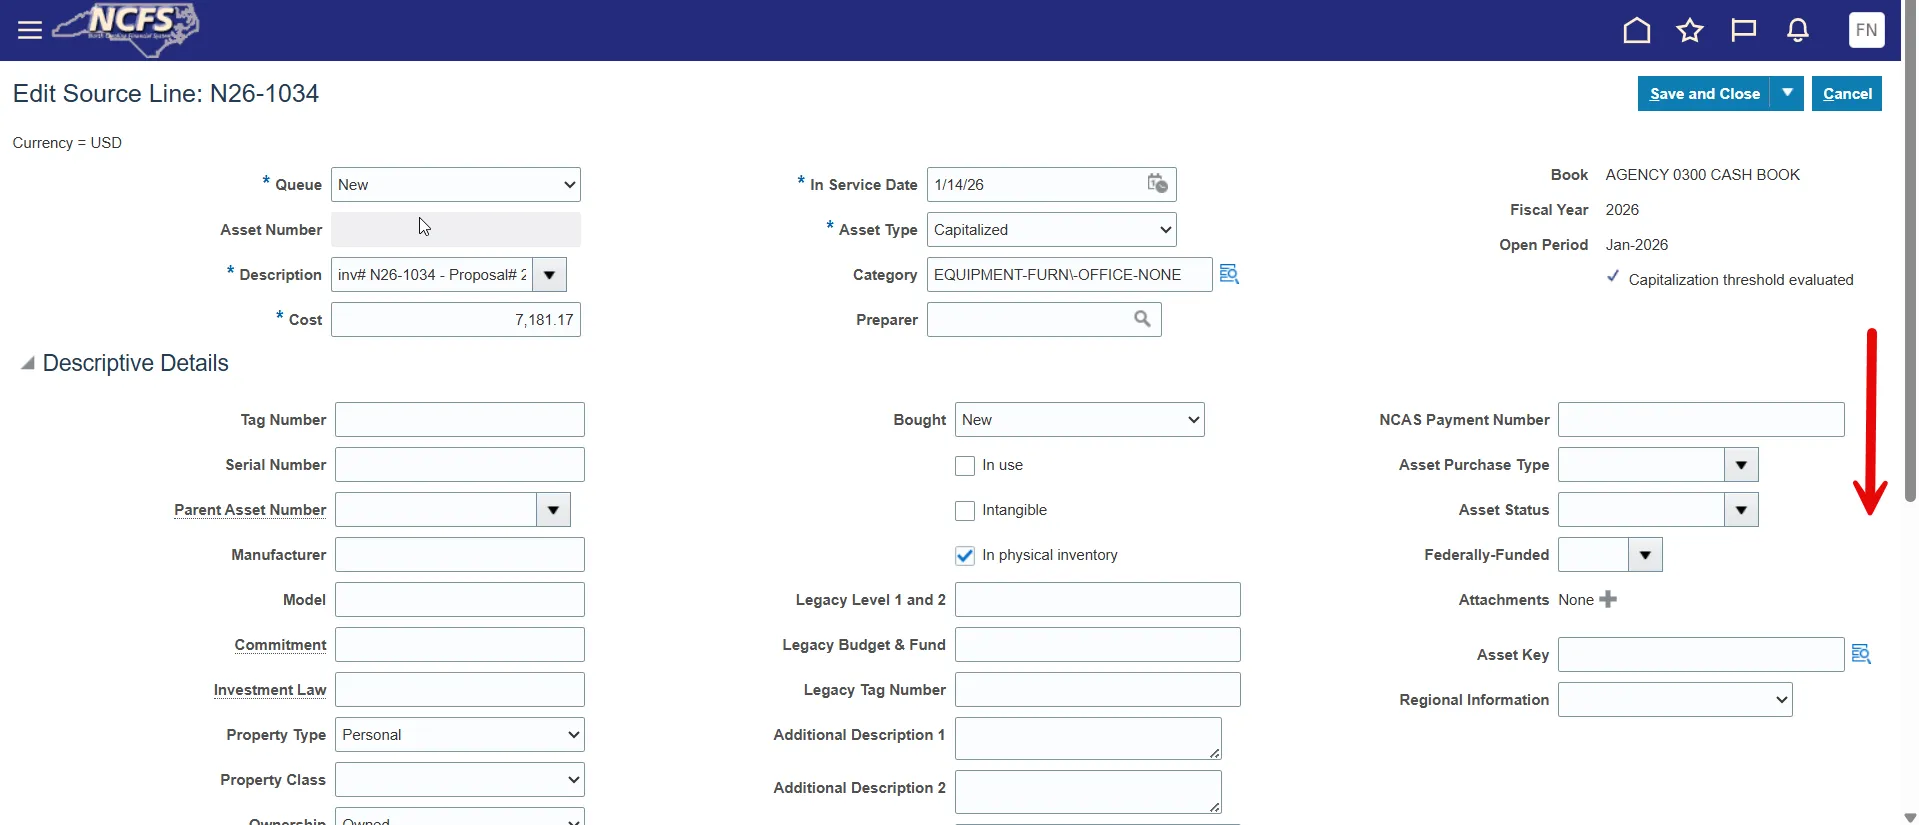Enable the Intangible checkbox
Screen dimensions: 1919x825
pyautogui.click(x=965, y=511)
